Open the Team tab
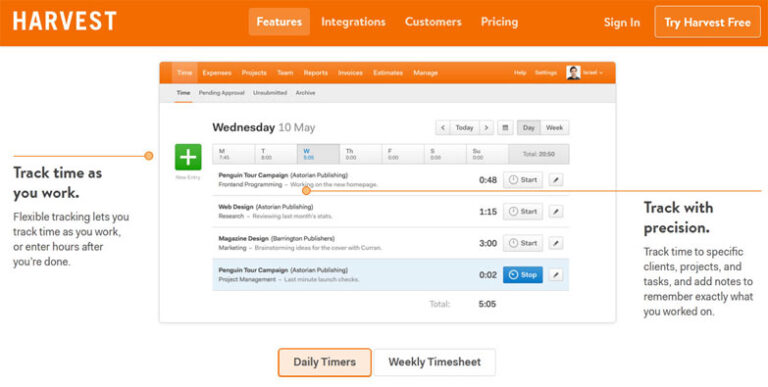Viewport: 768px width, 387px height. click(x=285, y=73)
